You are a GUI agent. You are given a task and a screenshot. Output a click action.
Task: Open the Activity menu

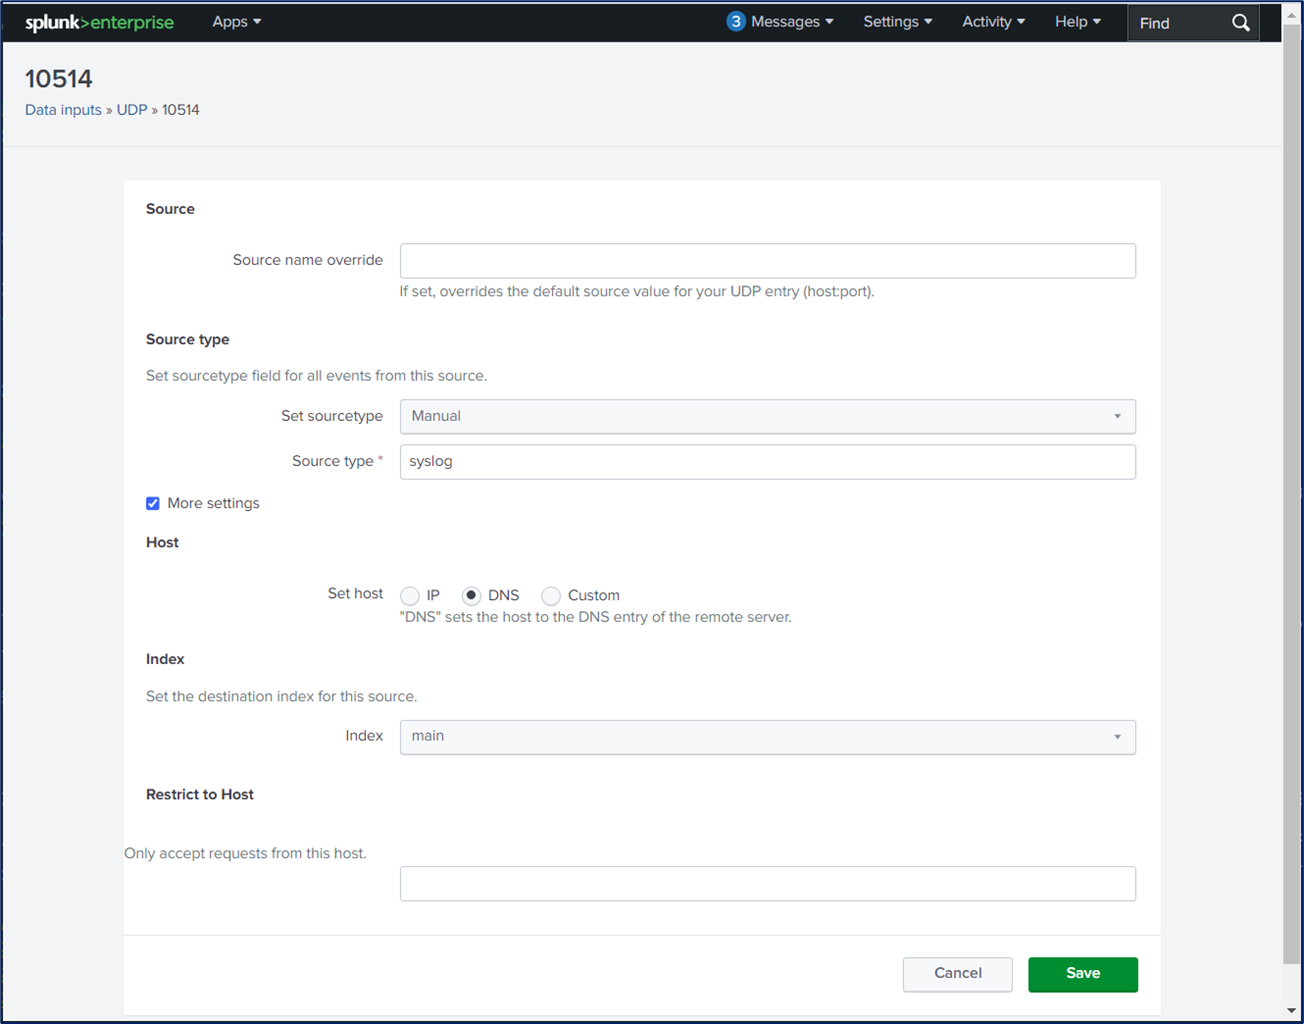992,21
